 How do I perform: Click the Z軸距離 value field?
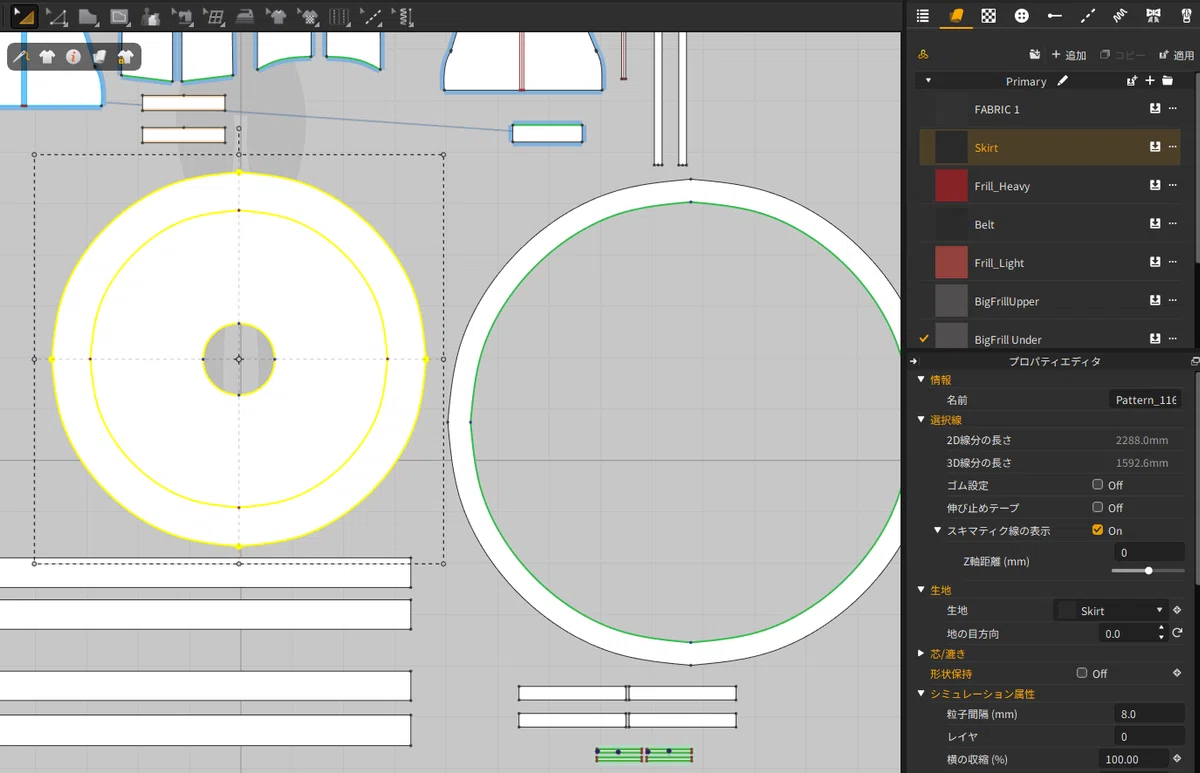click(x=1149, y=552)
